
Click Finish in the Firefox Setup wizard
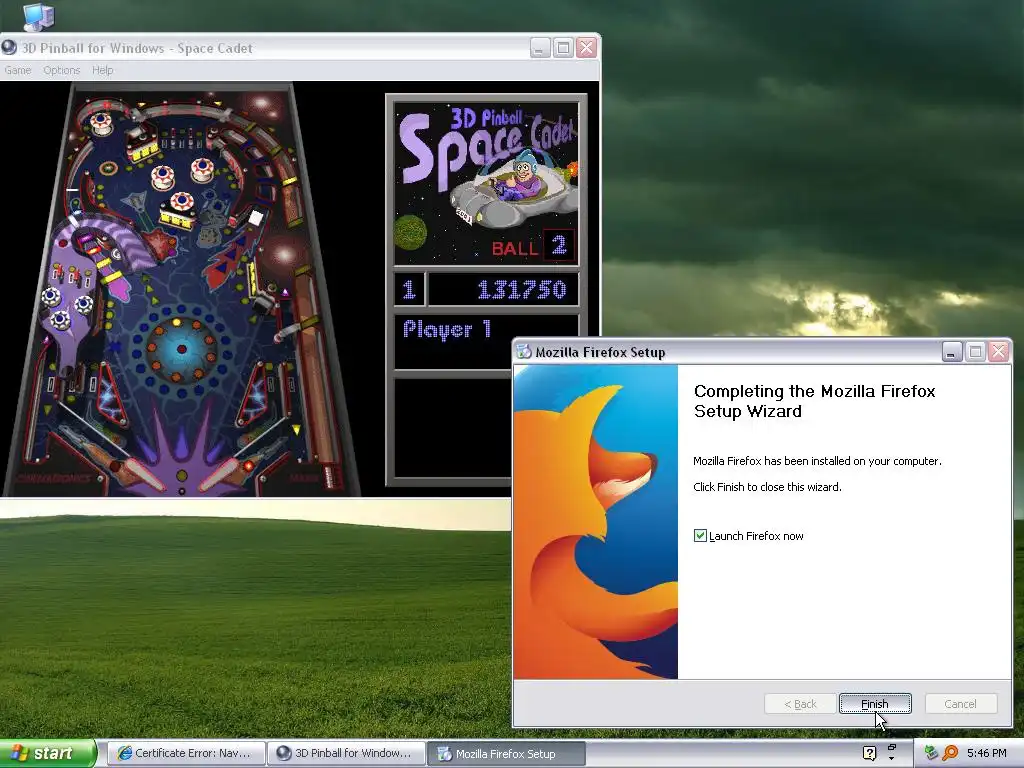[x=874, y=703]
